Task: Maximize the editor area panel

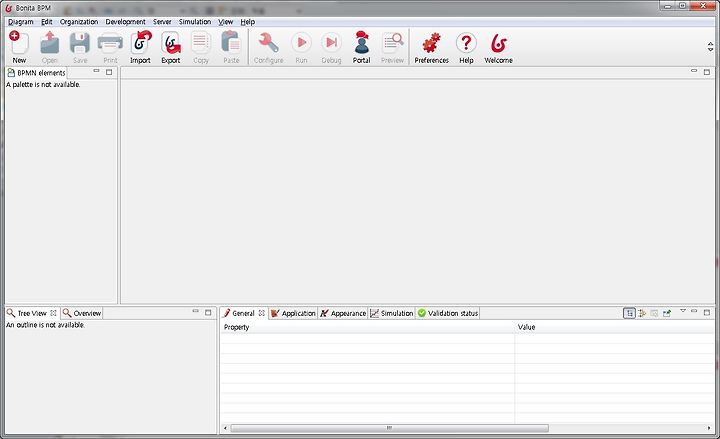Action: (x=707, y=72)
